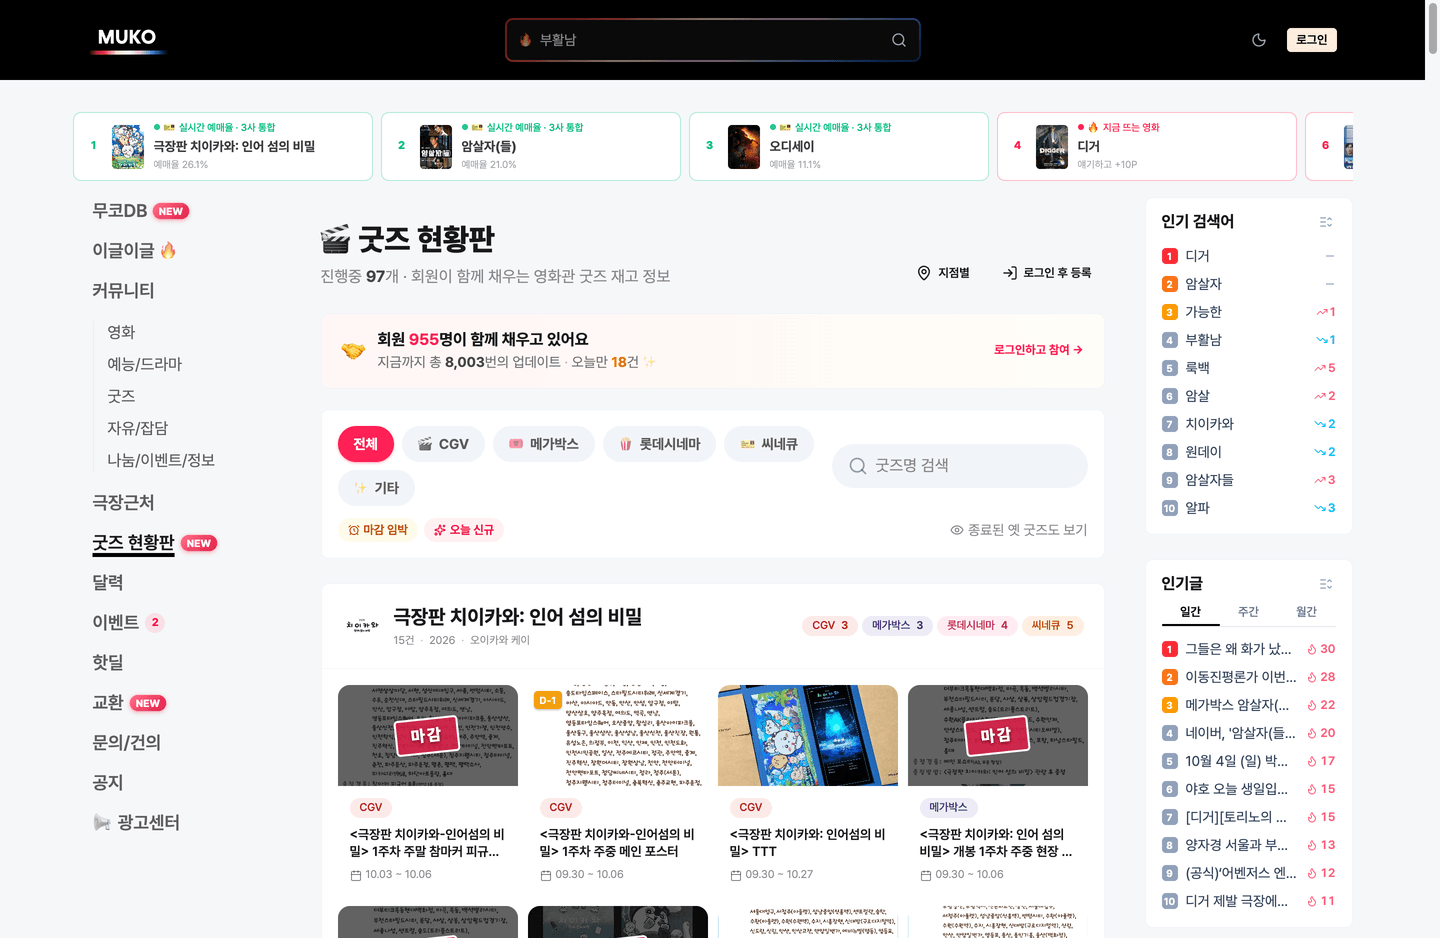Select 인기글 일간 tab
Screen dimensions: 1440x938
point(1190,612)
